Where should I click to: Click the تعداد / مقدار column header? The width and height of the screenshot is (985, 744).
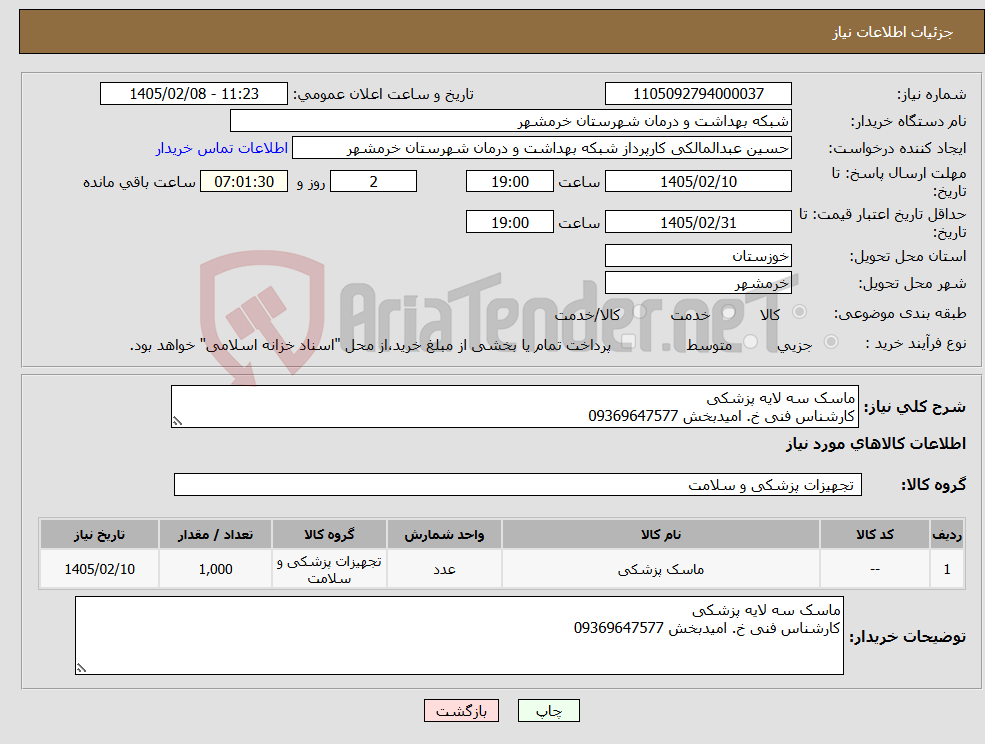[x=215, y=534]
